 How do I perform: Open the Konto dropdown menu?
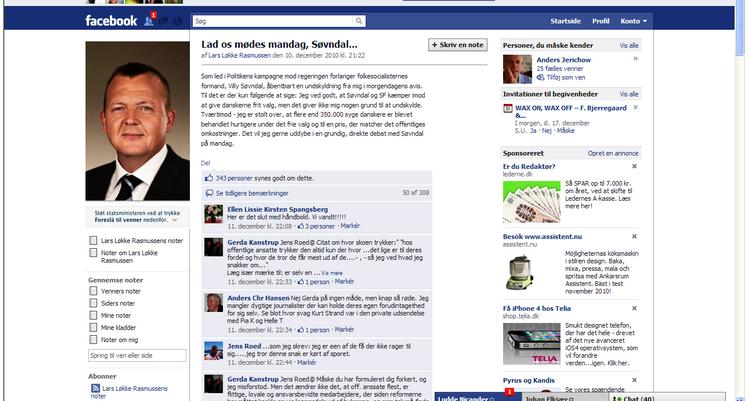point(634,21)
